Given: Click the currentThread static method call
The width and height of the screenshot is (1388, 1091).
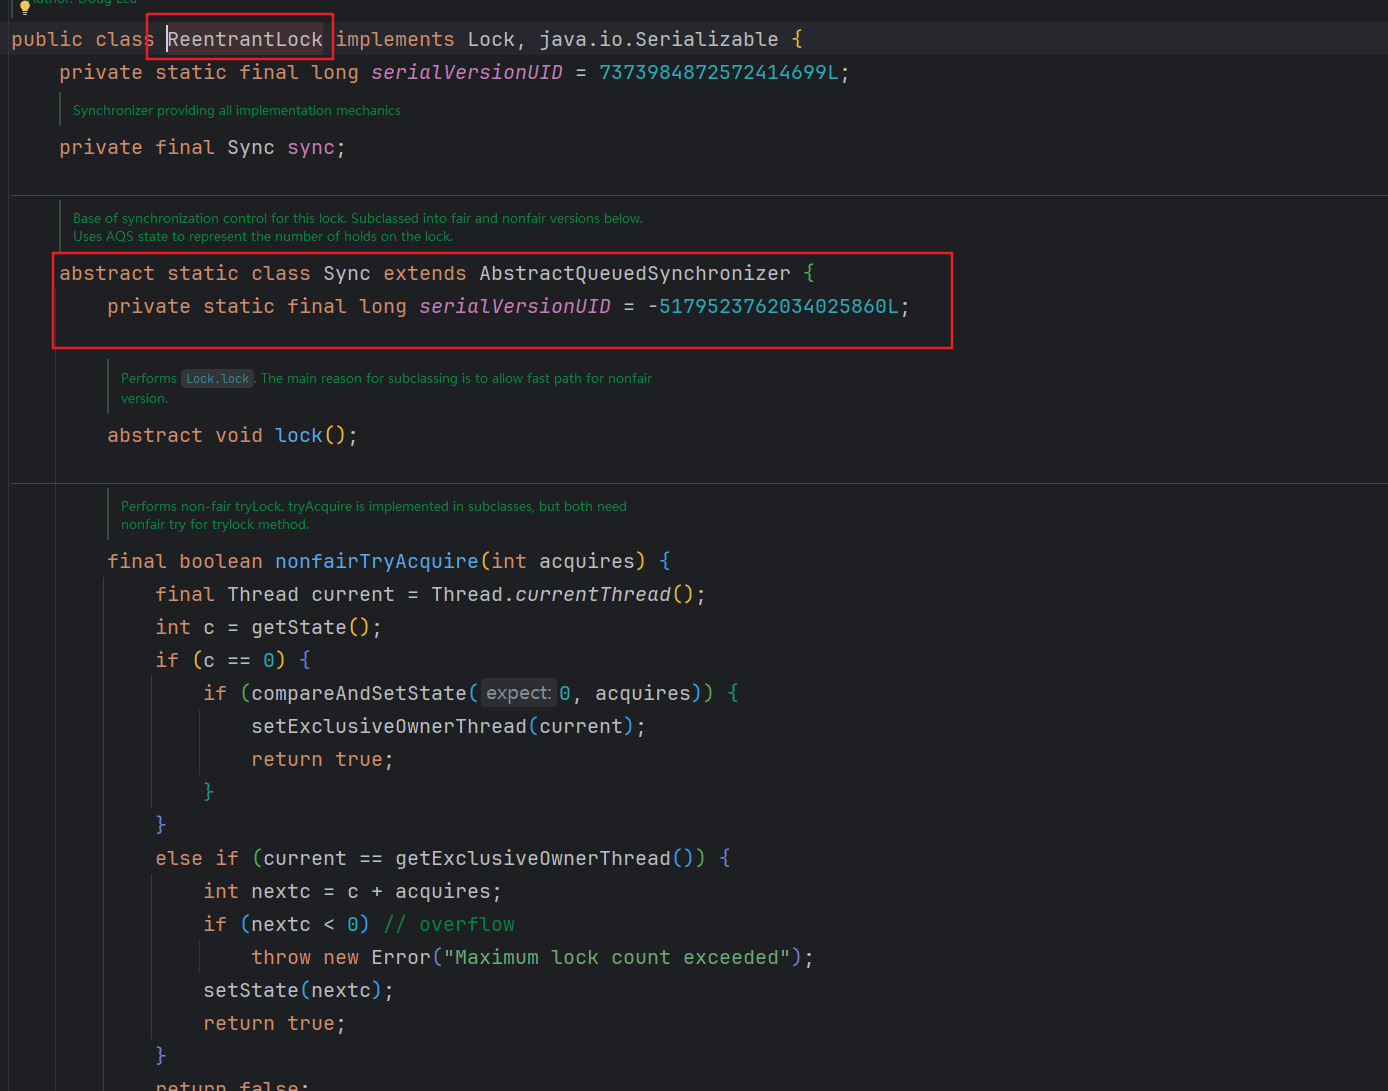Looking at the screenshot, I should pos(593,595).
